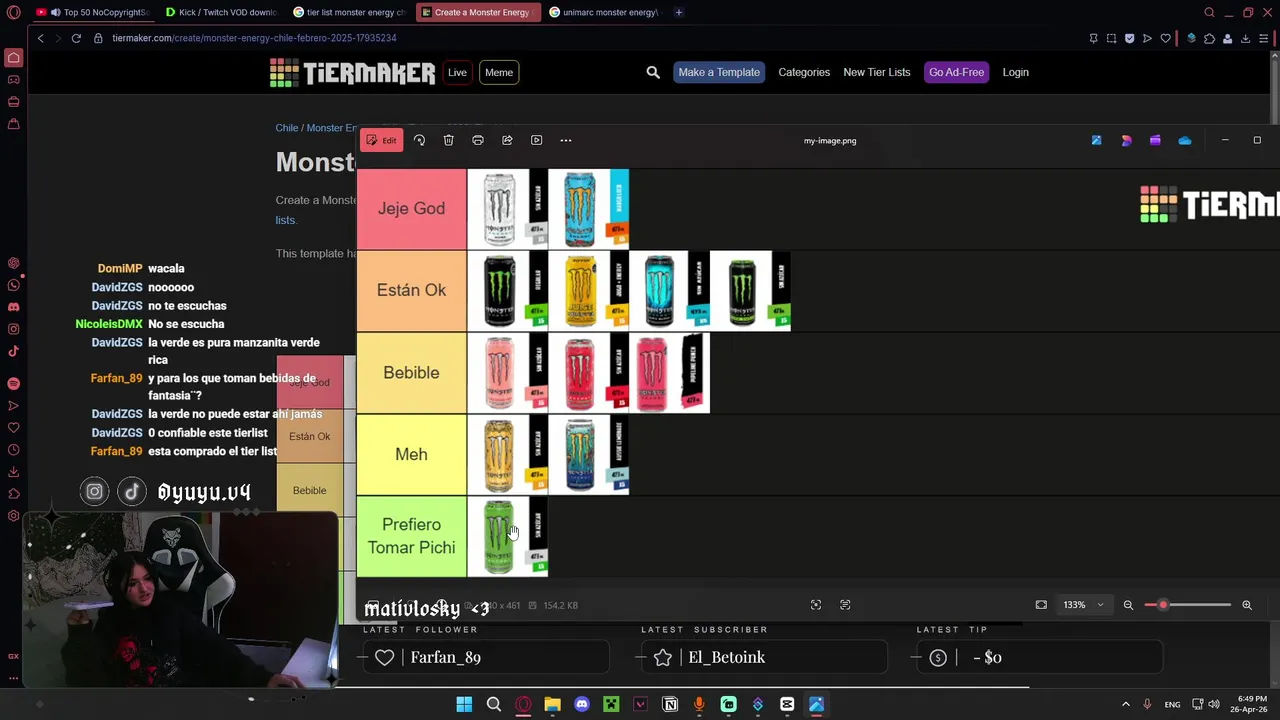Screen dimensions: 1280x720
Task: Print the image from Photos toolbar
Action: click(478, 140)
